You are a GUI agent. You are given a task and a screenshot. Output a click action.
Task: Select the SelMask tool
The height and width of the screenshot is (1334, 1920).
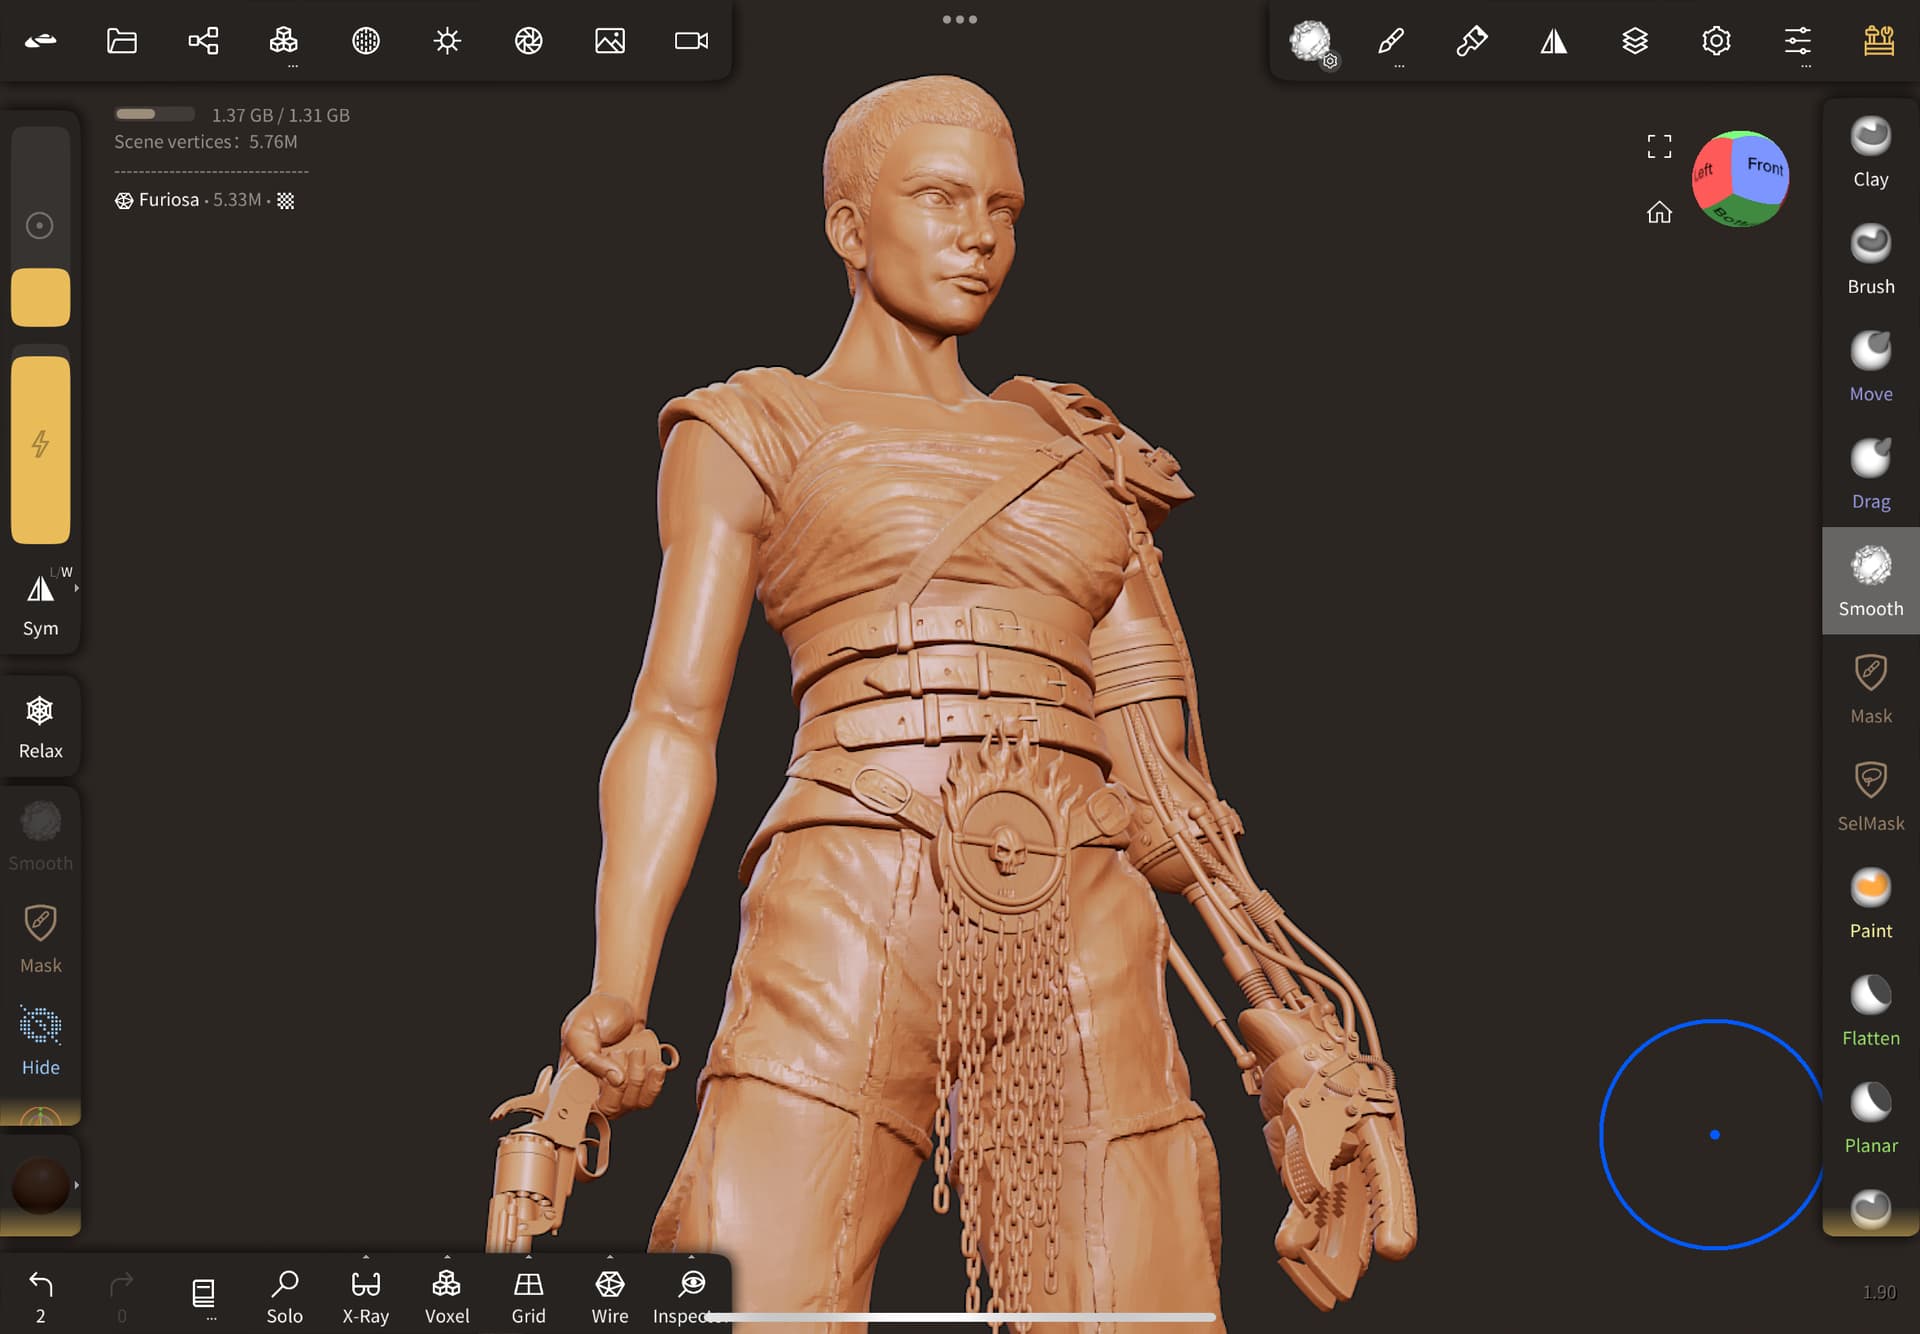1871,796
